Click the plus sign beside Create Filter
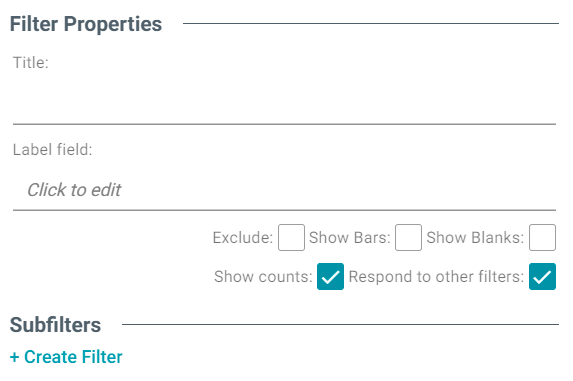The height and width of the screenshot is (381, 573). pyautogui.click(x=14, y=357)
